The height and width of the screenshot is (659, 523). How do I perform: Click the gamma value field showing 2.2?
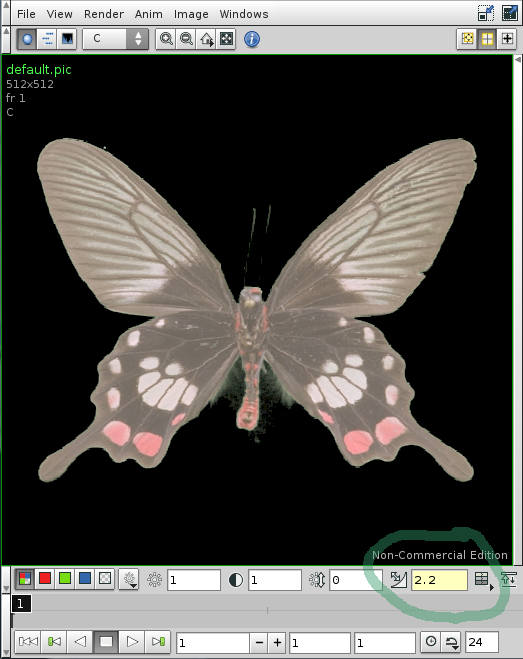439,580
